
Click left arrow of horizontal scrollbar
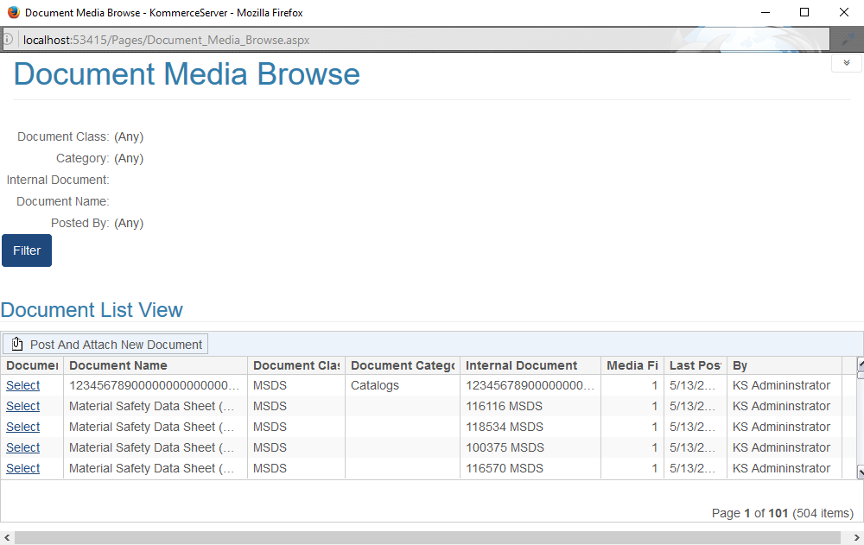[x=7, y=538]
